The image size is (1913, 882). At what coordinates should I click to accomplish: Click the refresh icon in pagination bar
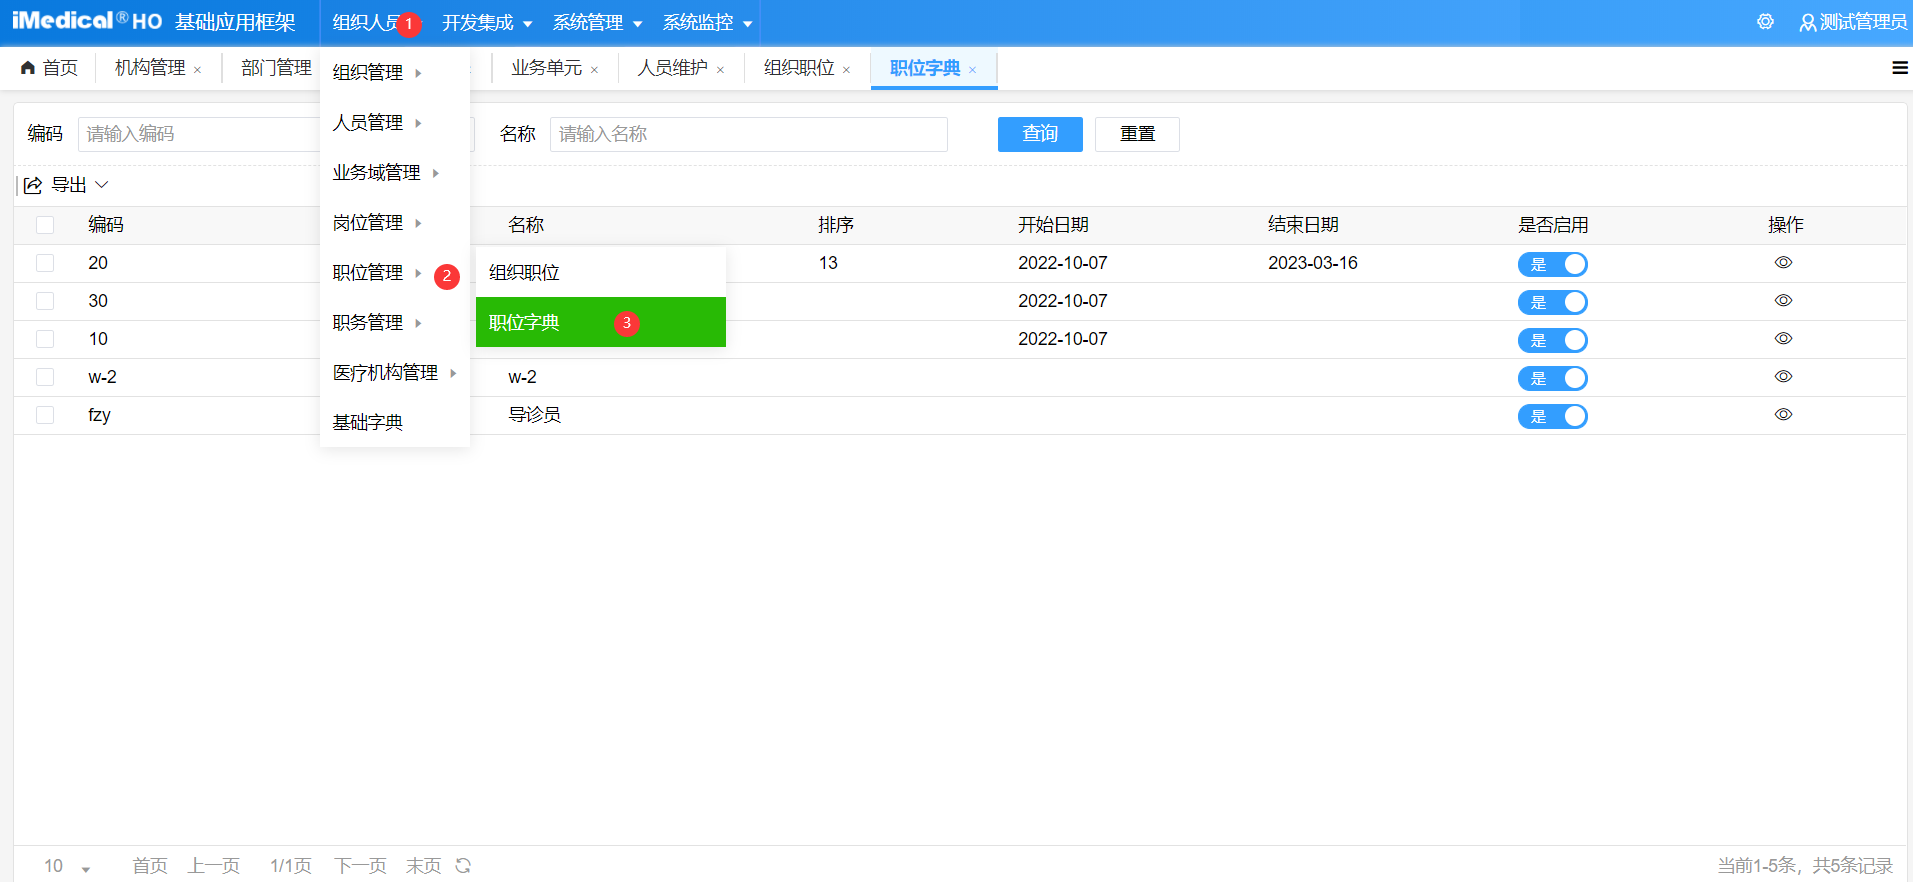(463, 865)
